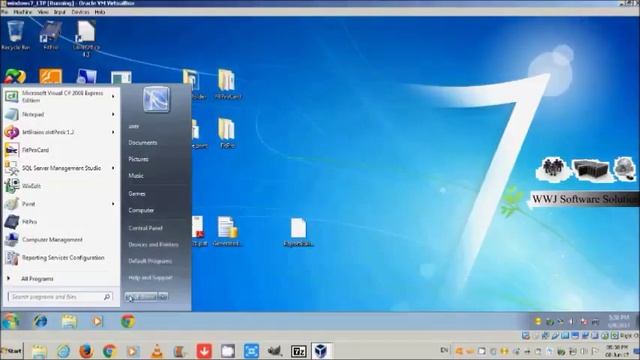Open Computer Management

[60, 240]
